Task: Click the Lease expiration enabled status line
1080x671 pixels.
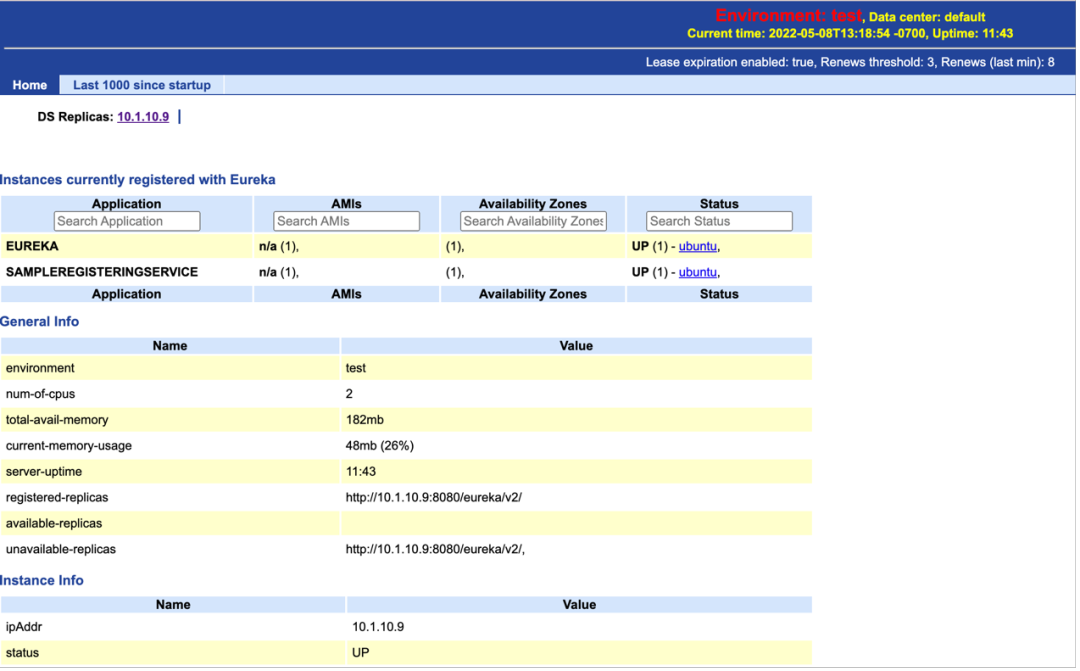Action: [x=850, y=63]
